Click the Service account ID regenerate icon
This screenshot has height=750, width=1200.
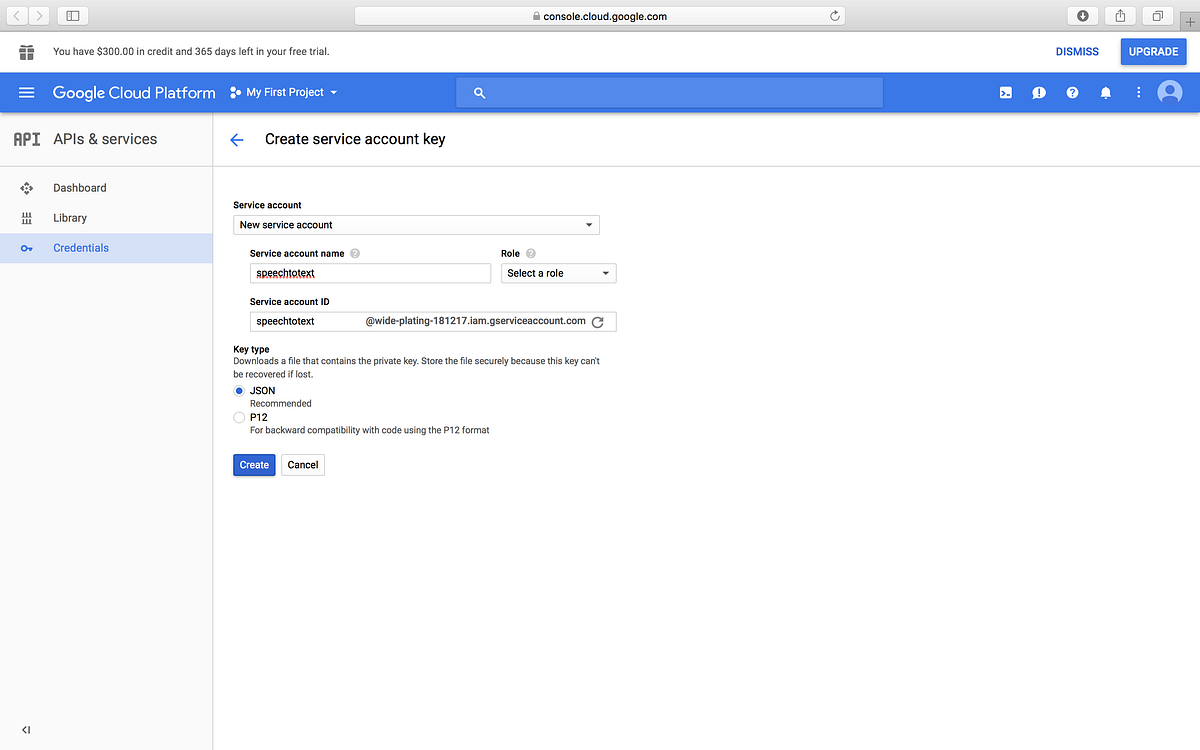(598, 322)
